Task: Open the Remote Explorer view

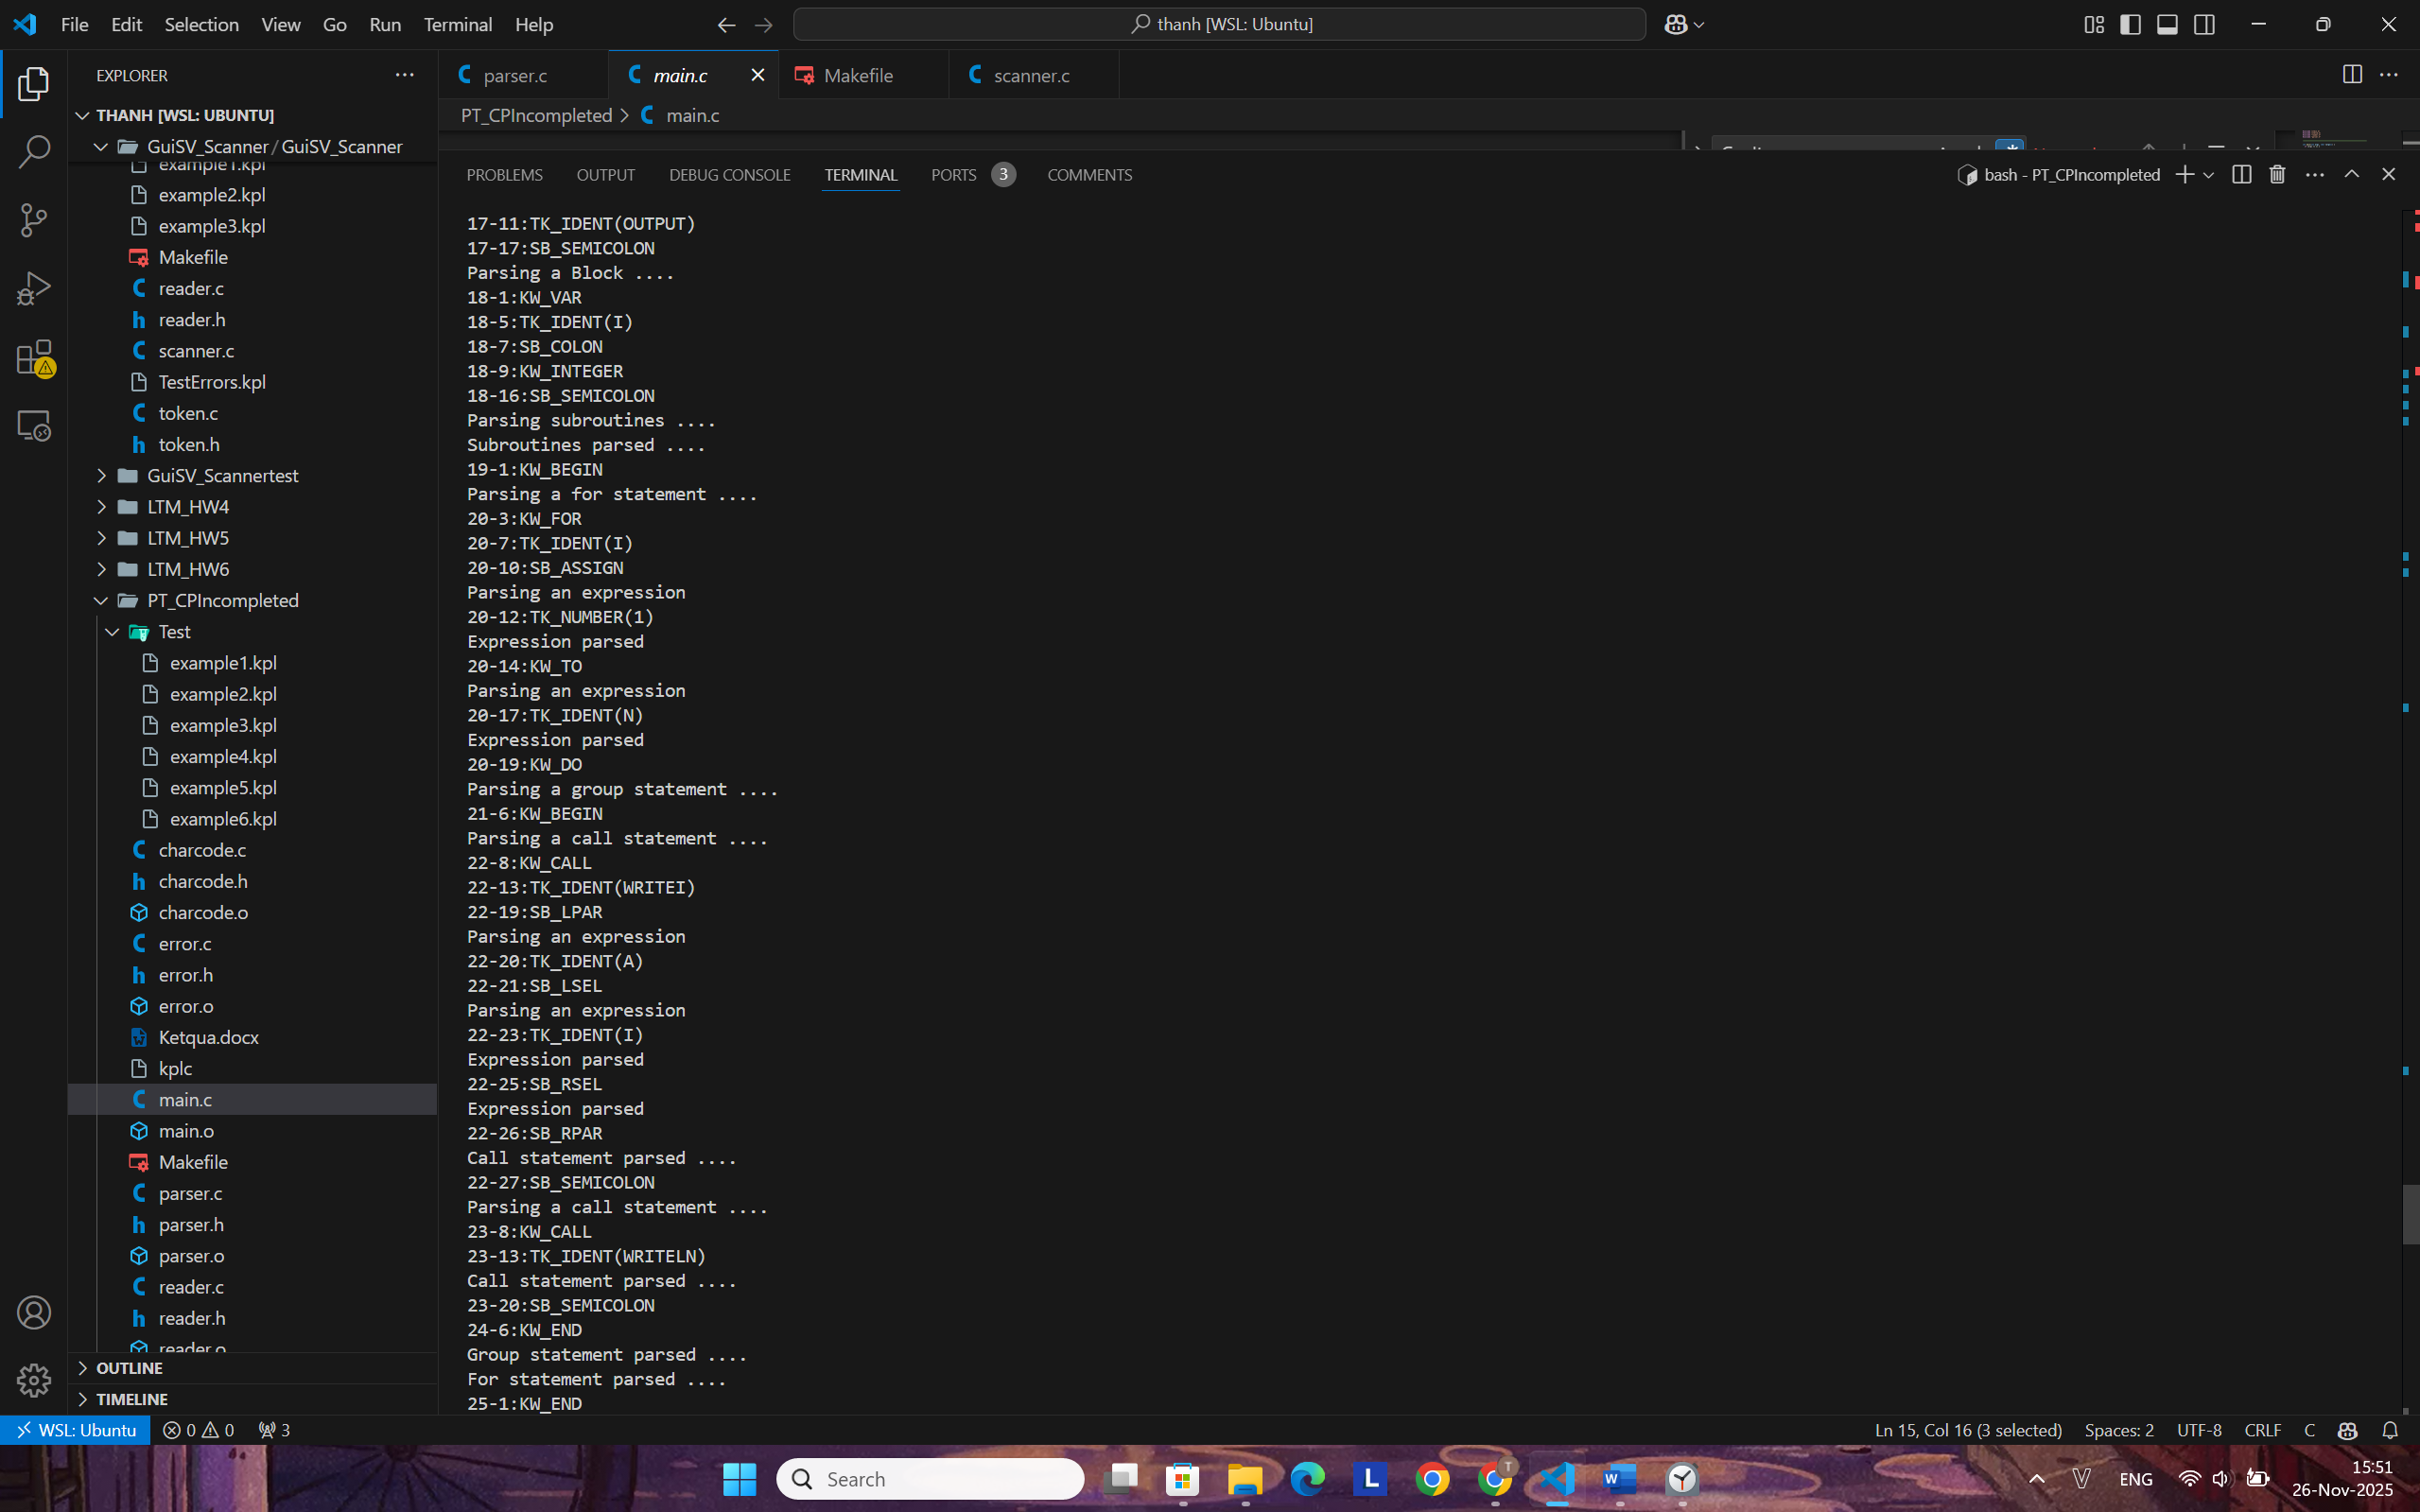Action: 33,425
